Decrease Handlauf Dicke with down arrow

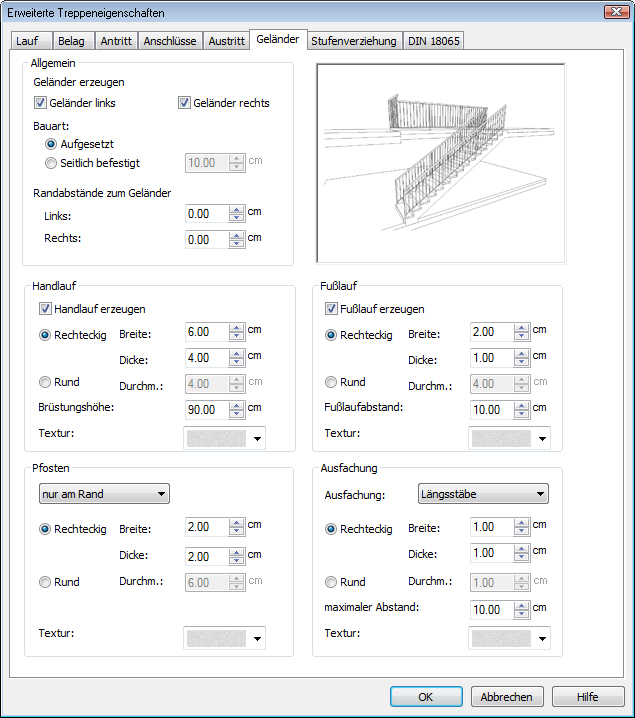pos(237,362)
